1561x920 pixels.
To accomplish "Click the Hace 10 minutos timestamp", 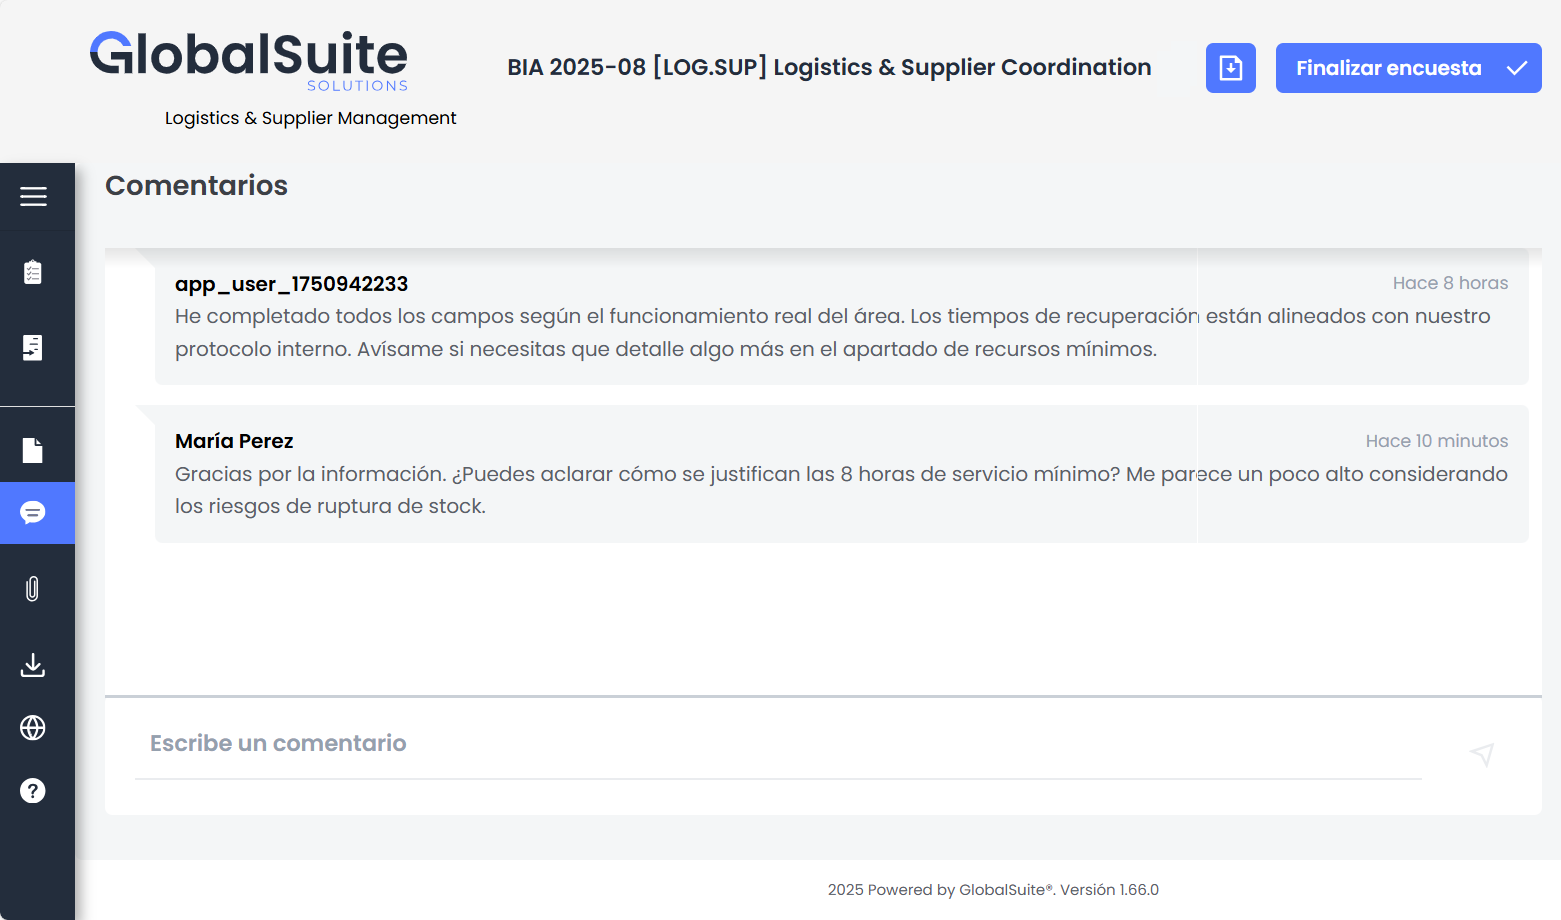I will tap(1436, 441).
